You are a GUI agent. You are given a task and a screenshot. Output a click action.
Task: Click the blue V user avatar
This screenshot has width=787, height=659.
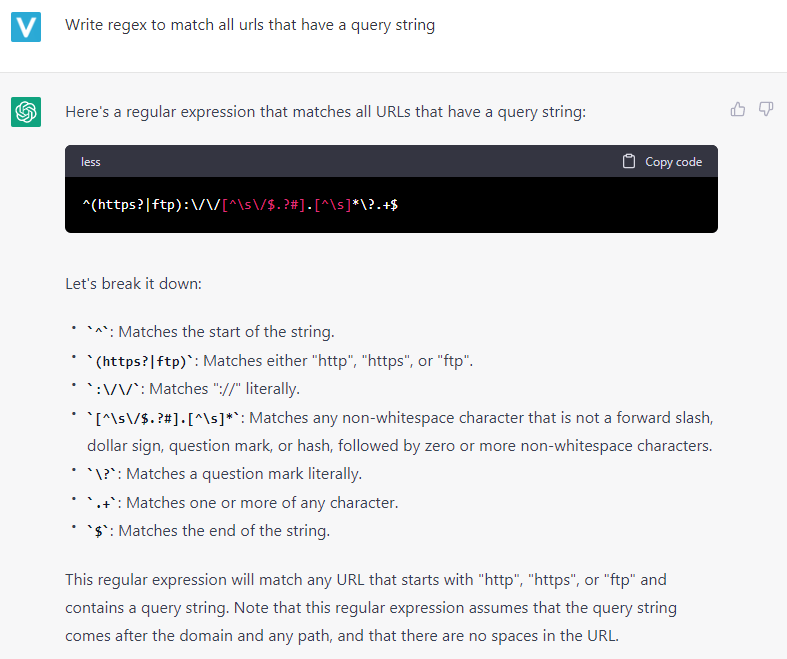26,27
